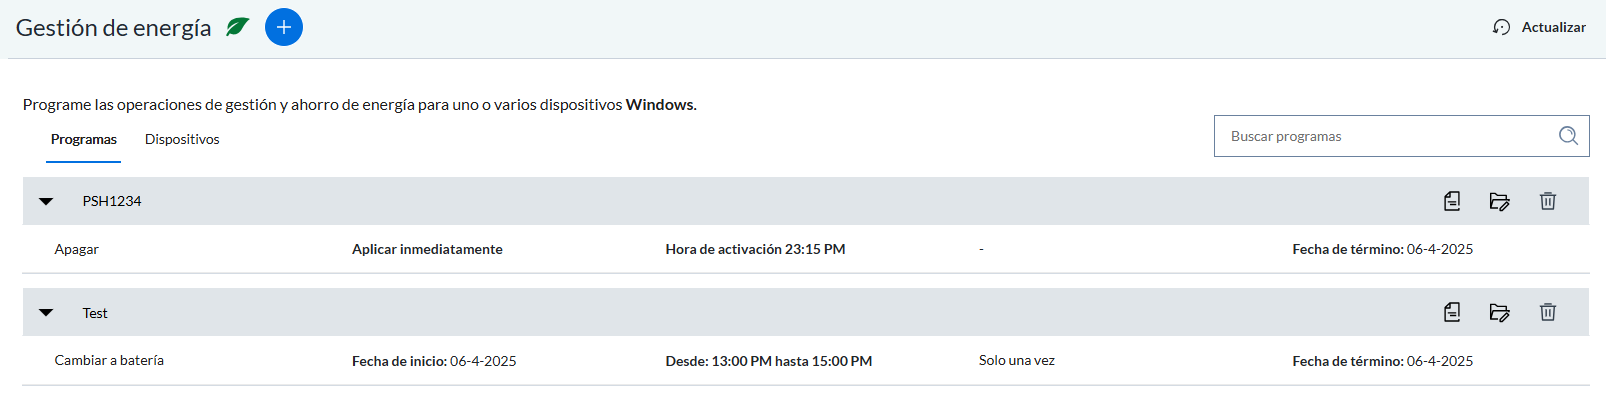Click the Cambiar a batería operation entry
The width and height of the screenshot is (1606, 410).
coord(109,360)
